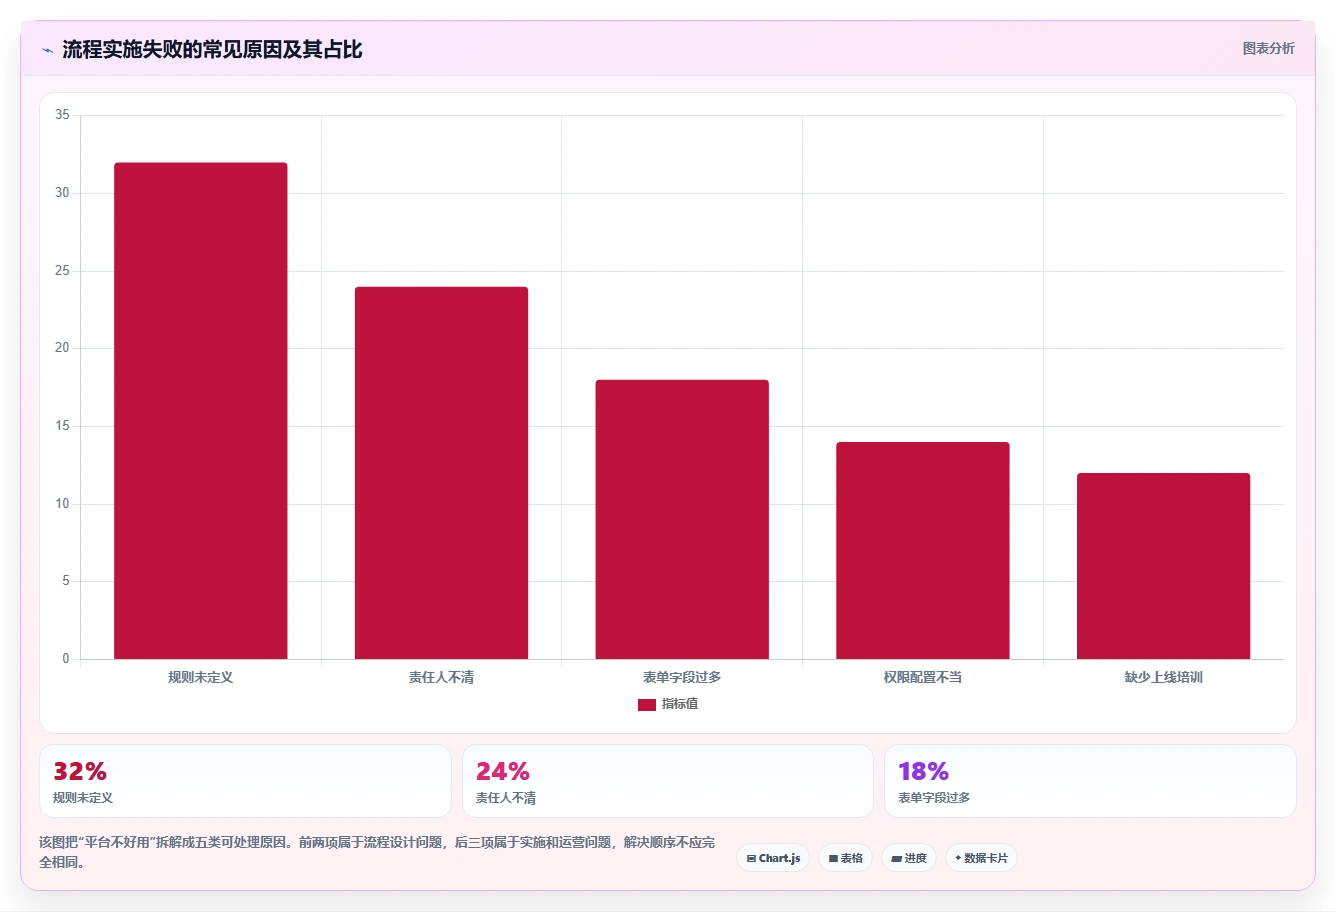Select the 18% 表单字段过多 stat card
The image size is (1336, 912).
tap(1090, 781)
